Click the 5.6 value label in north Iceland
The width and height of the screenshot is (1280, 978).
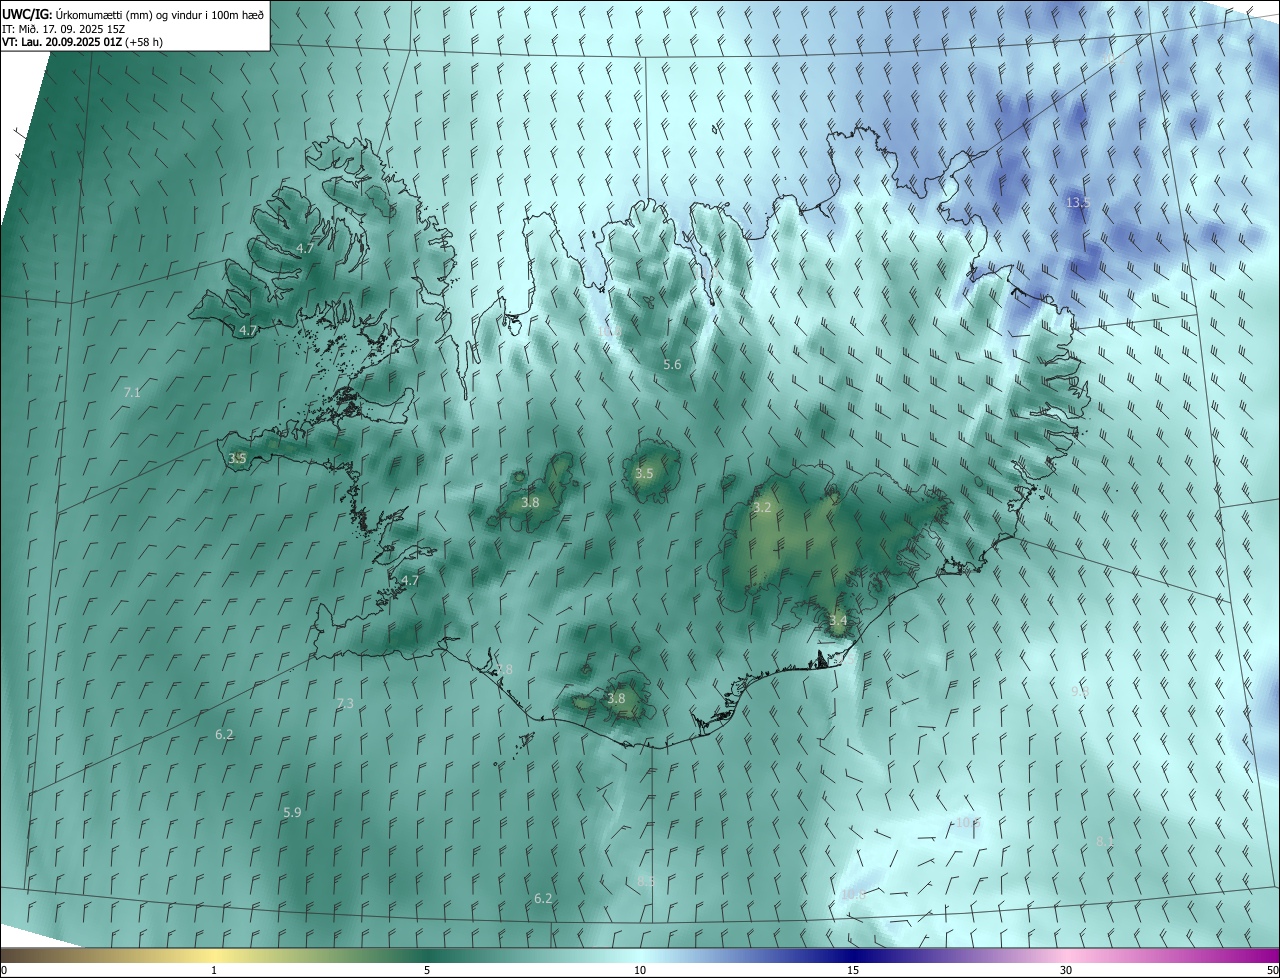point(672,365)
